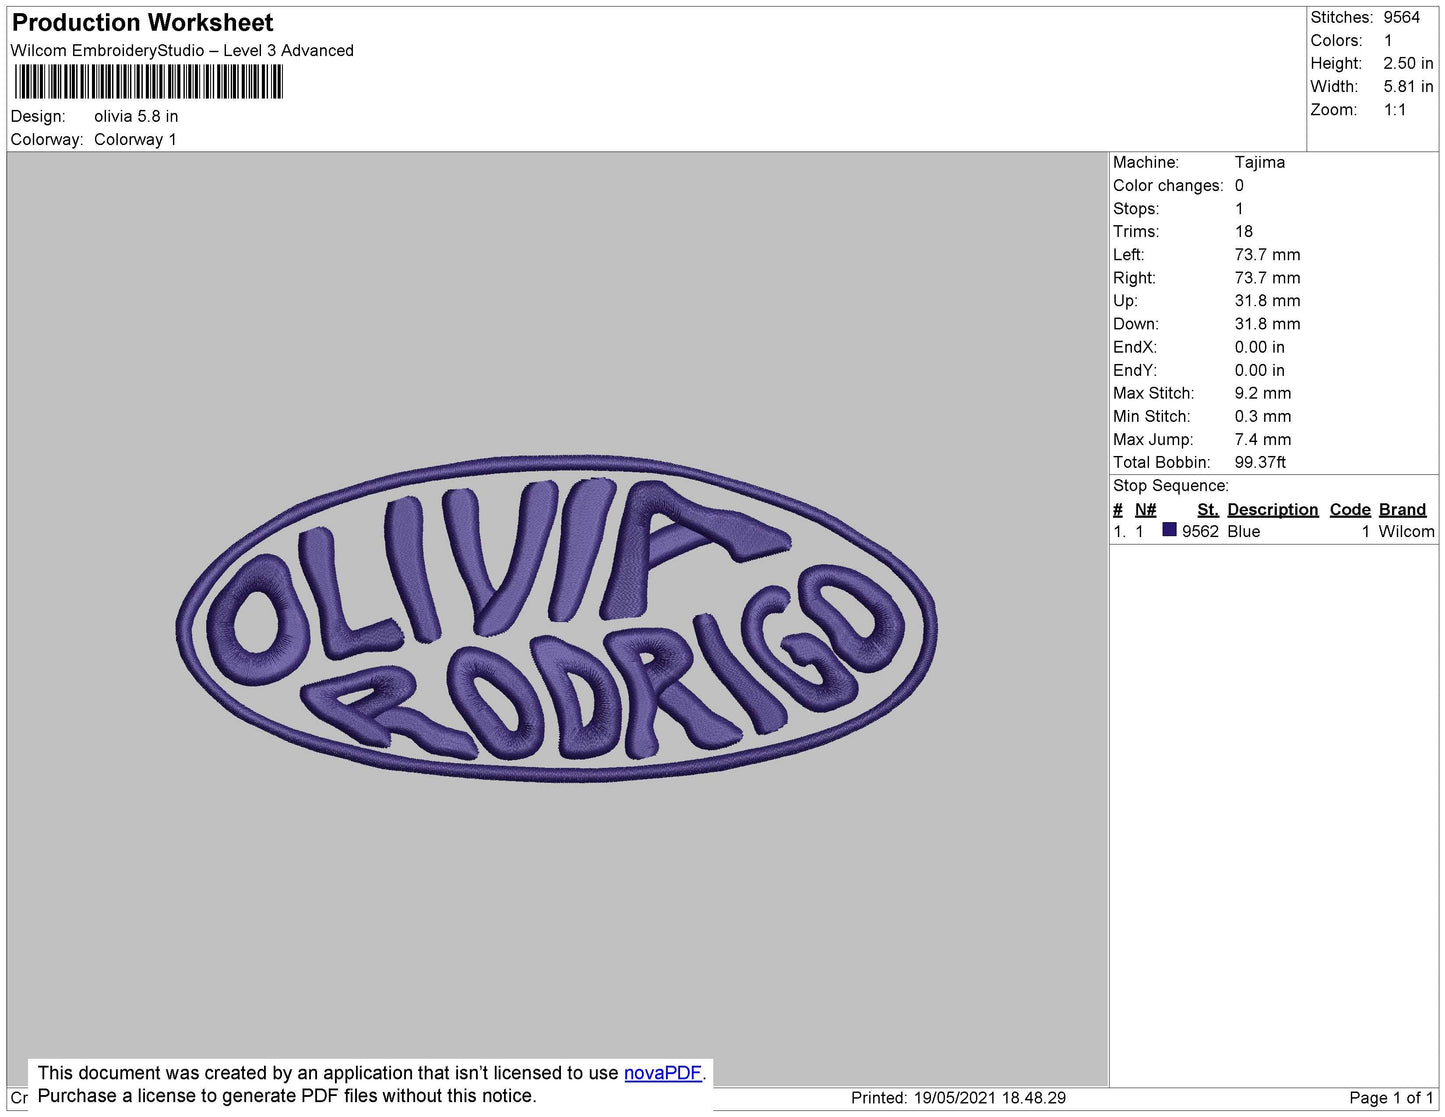
Task: Click the Brand column header
Action: click(x=1402, y=509)
